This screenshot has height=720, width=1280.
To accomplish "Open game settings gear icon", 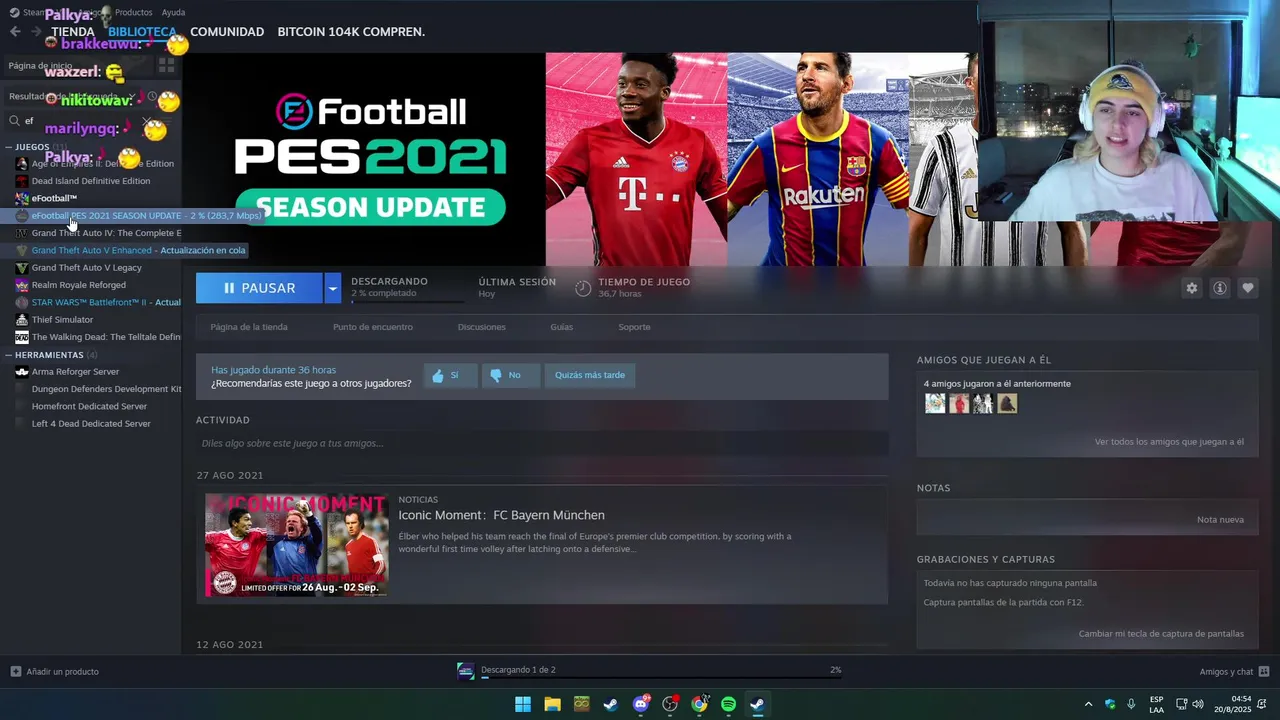I will coord(1191,288).
